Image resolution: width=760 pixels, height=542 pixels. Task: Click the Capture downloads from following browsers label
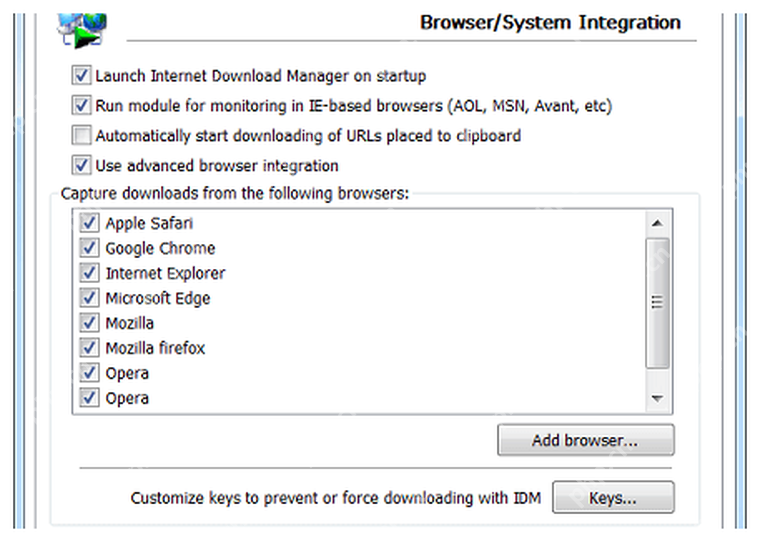pos(235,193)
